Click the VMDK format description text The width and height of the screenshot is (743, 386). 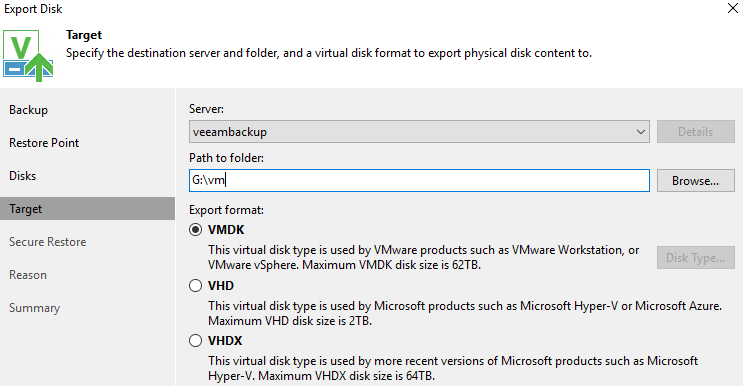pyautogui.click(x=423, y=257)
